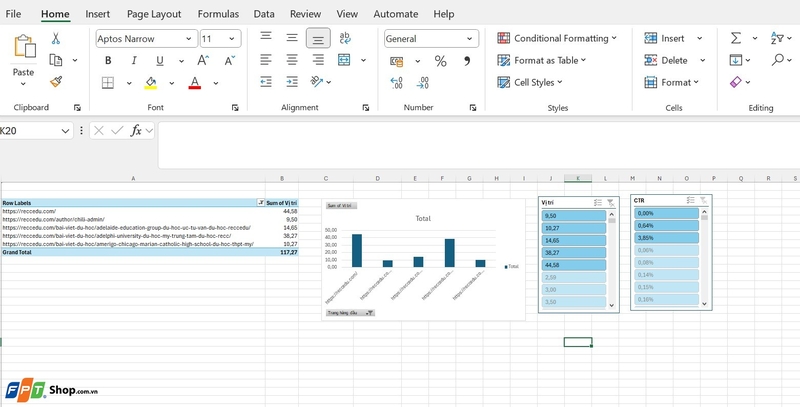The width and height of the screenshot is (800, 407).
Task: Toggle Italic formatting
Action: tap(134, 61)
